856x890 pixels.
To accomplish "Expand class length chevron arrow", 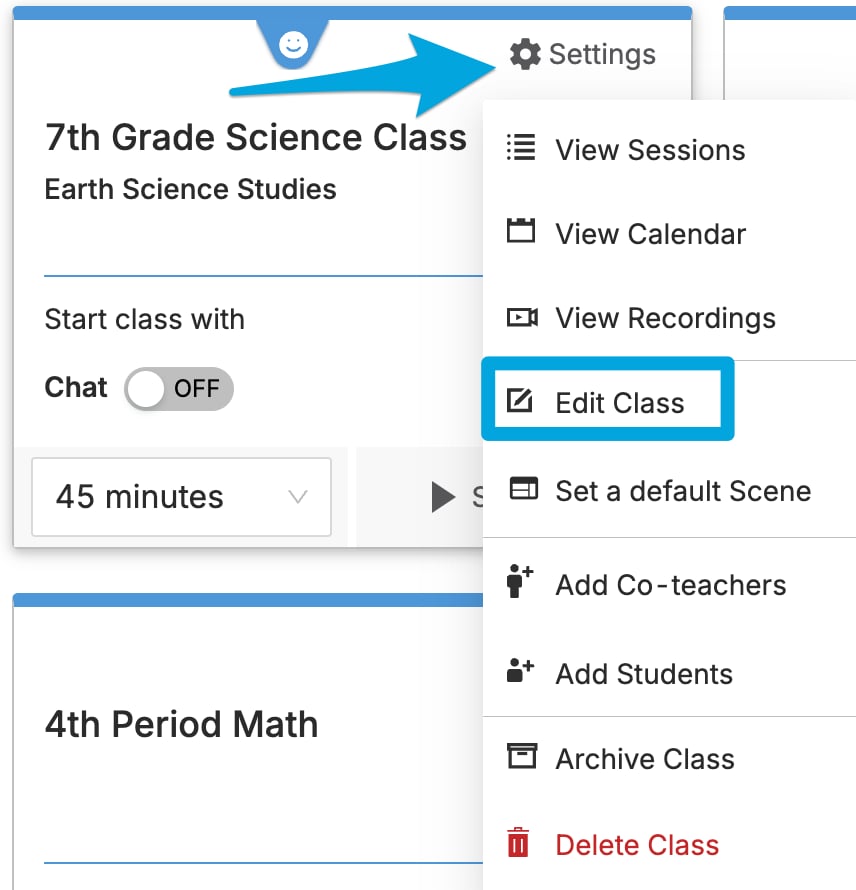I will point(297,497).
